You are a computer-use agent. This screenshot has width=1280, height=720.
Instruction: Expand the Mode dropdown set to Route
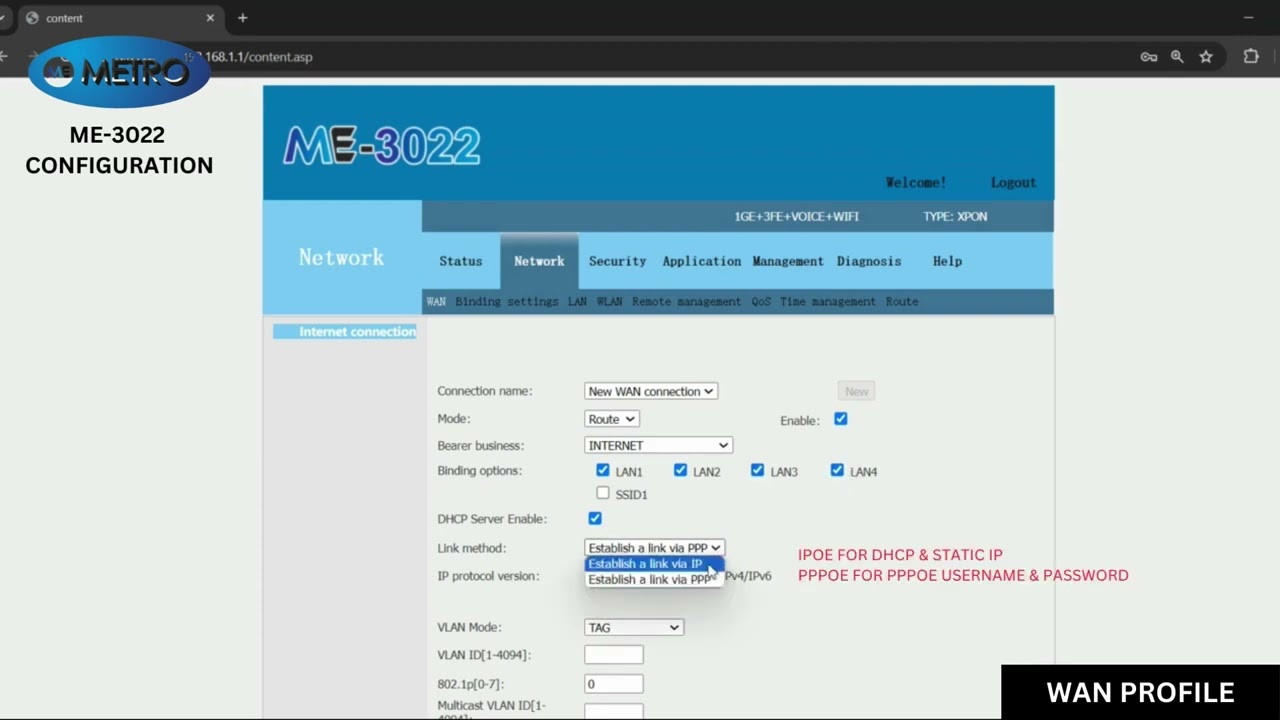pyautogui.click(x=612, y=419)
